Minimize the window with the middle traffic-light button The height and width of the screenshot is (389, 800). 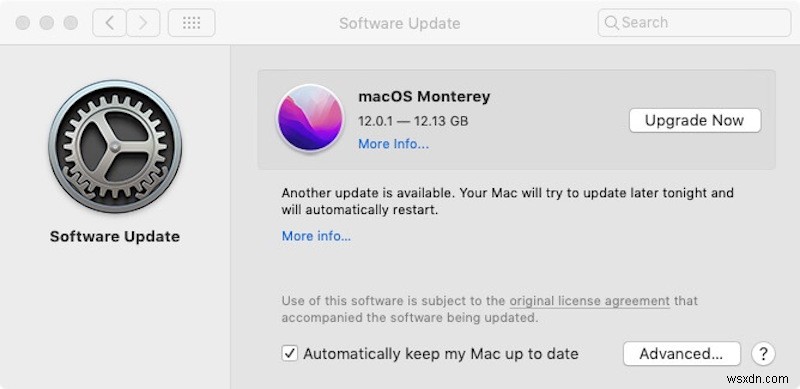pos(47,23)
